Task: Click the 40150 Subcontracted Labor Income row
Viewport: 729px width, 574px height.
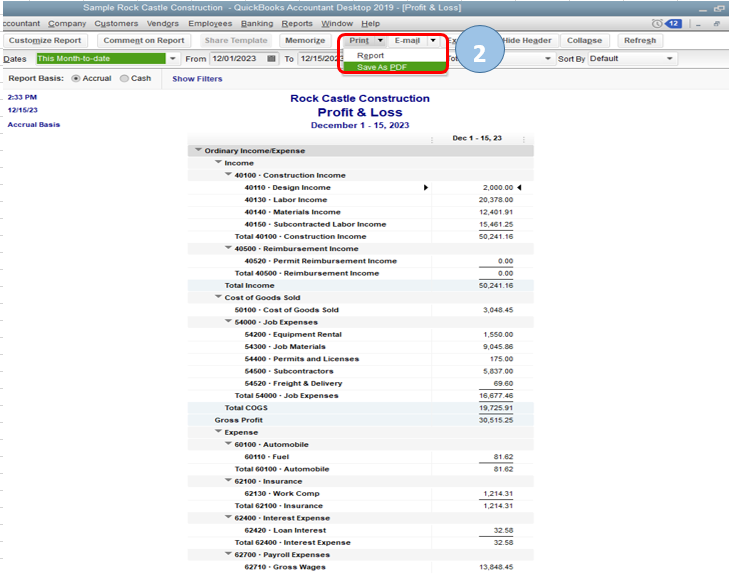Action: click(361, 224)
